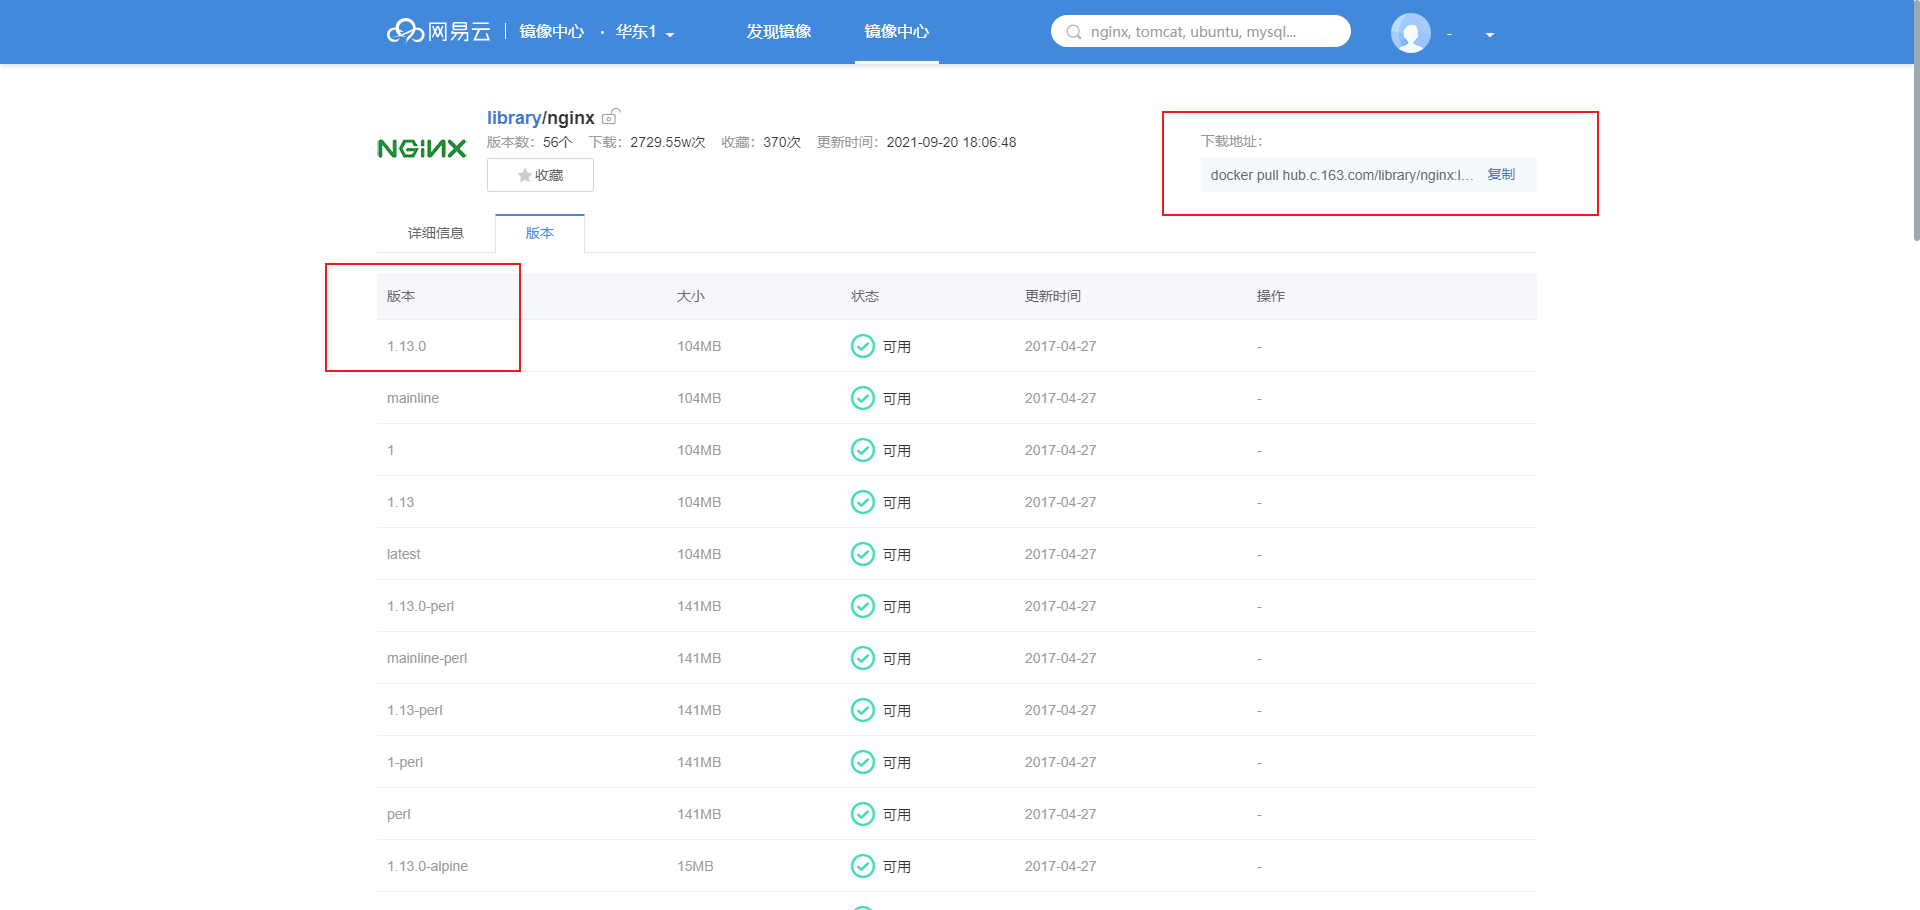The image size is (1920, 910).
Task: Click the 操作 column header
Action: coord(1271,296)
